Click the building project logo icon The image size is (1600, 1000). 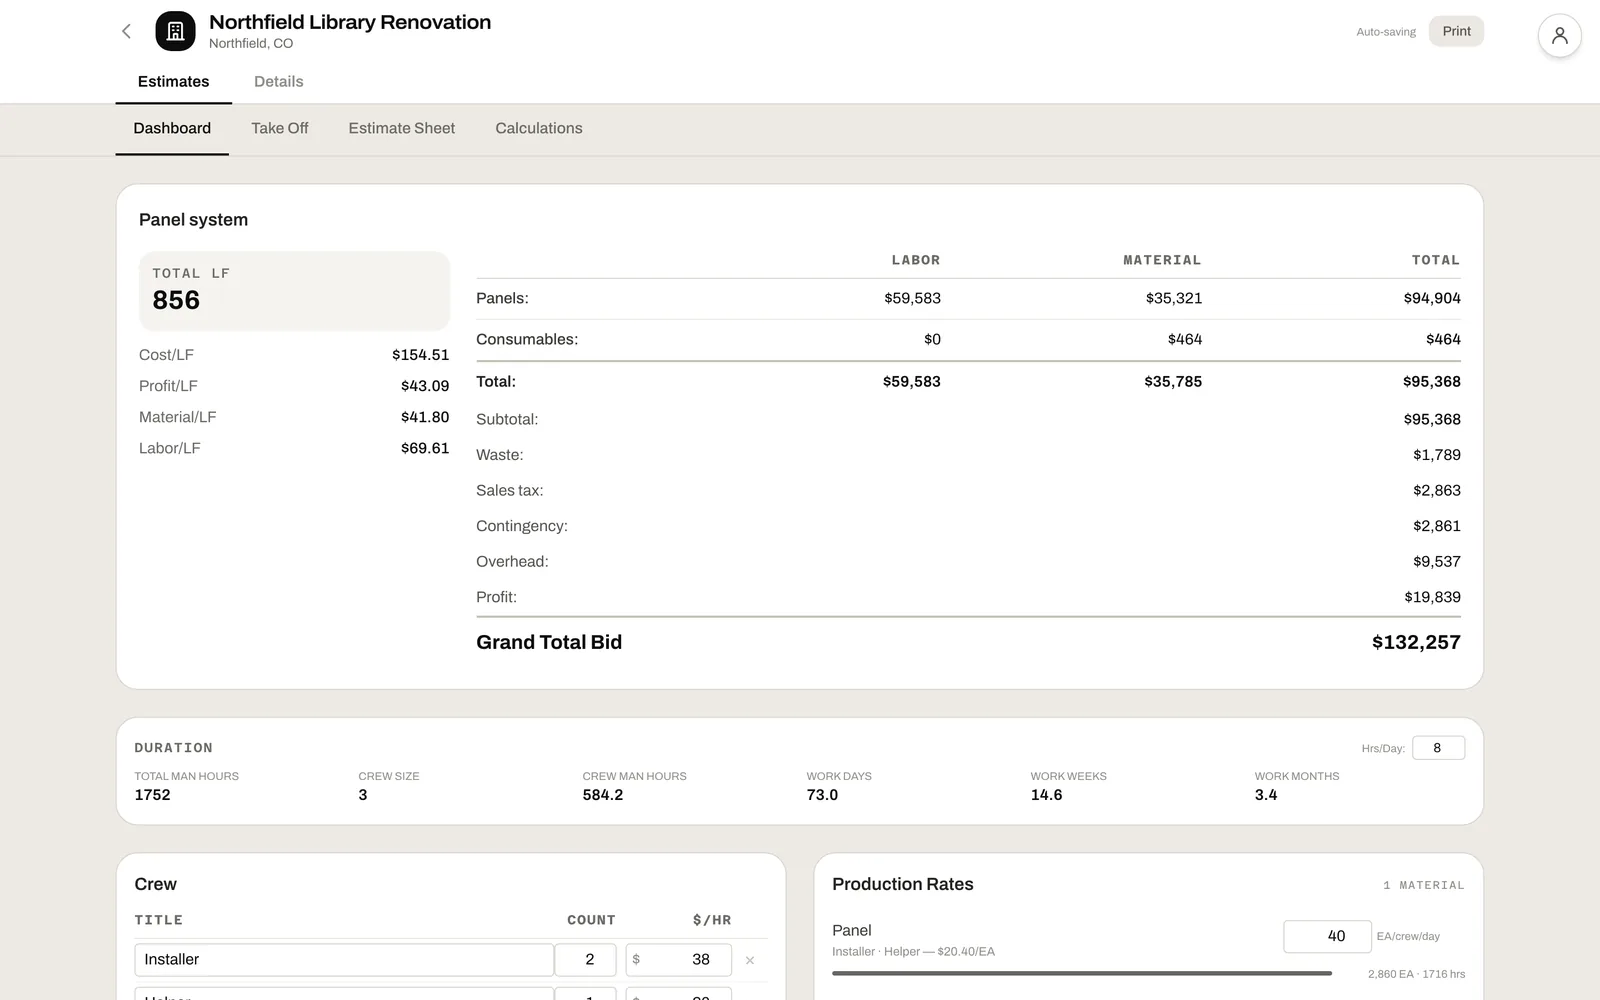(x=175, y=31)
